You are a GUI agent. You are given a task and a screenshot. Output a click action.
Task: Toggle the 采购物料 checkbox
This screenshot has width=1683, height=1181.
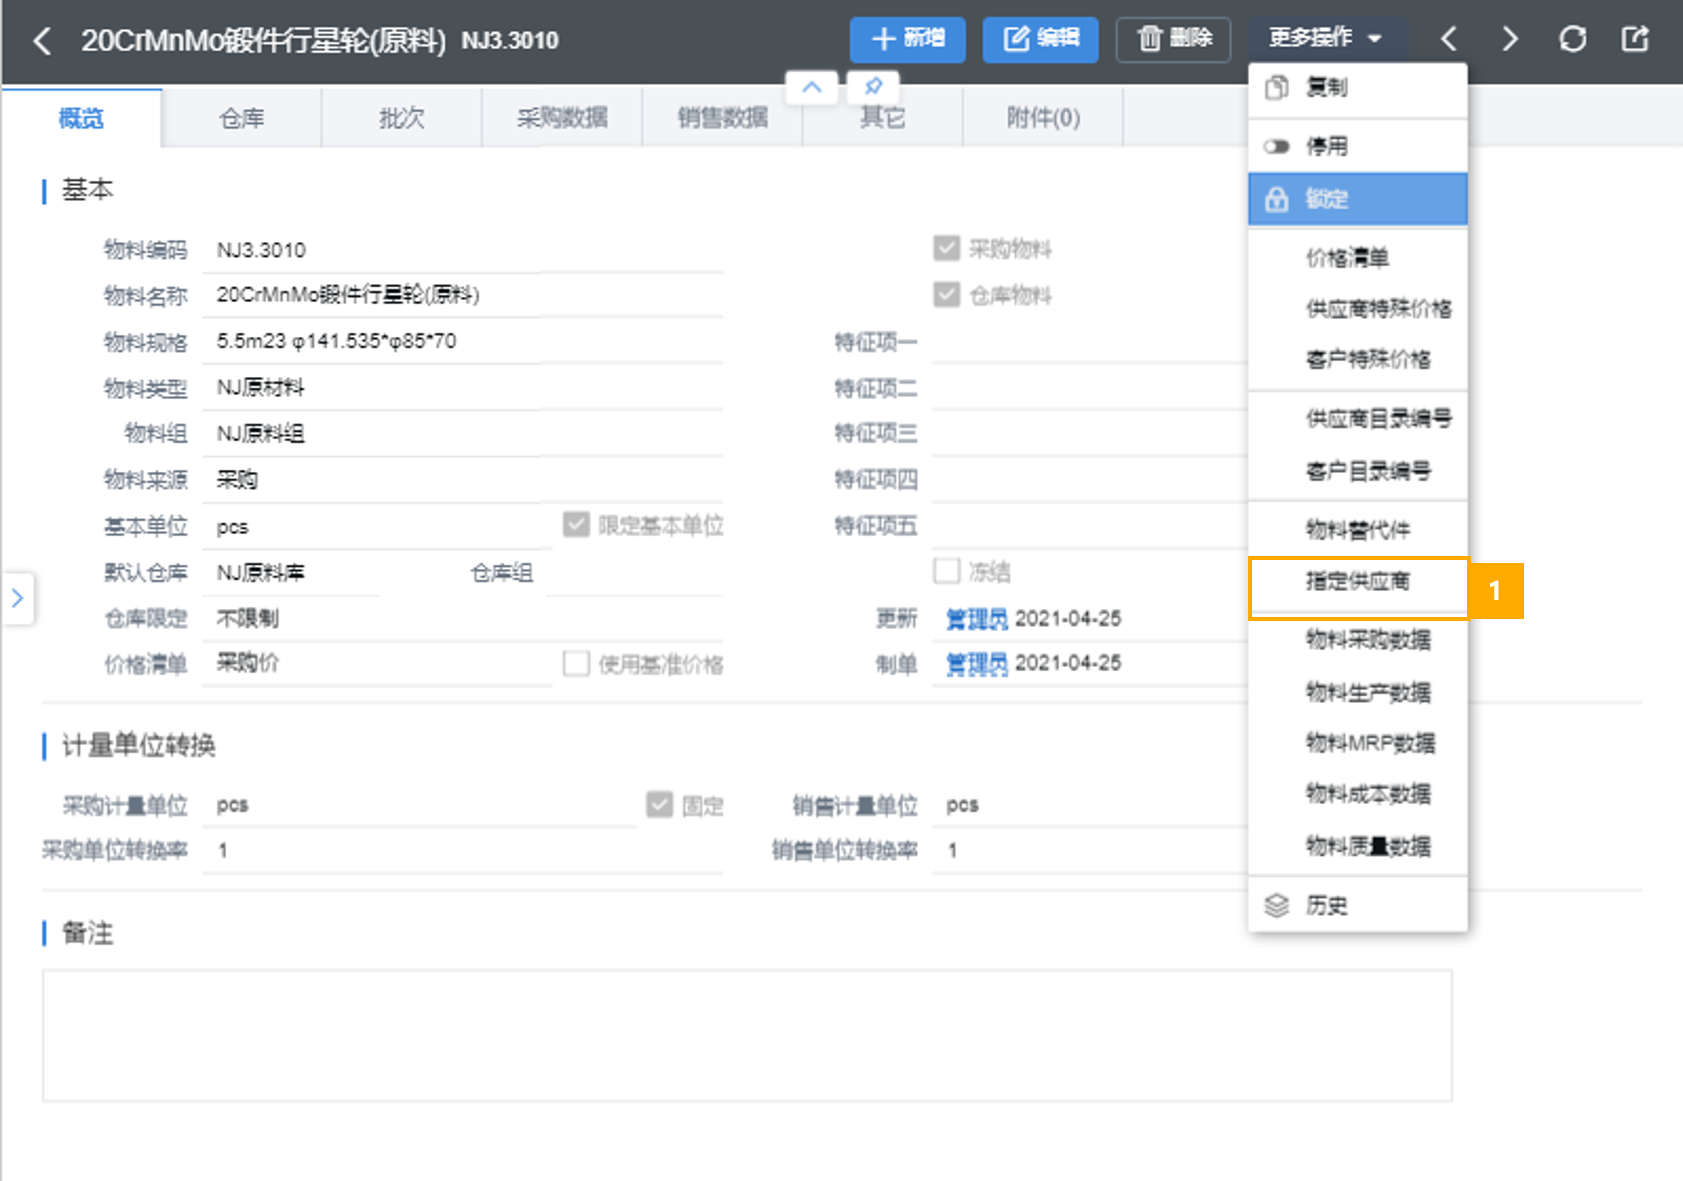[x=946, y=248]
